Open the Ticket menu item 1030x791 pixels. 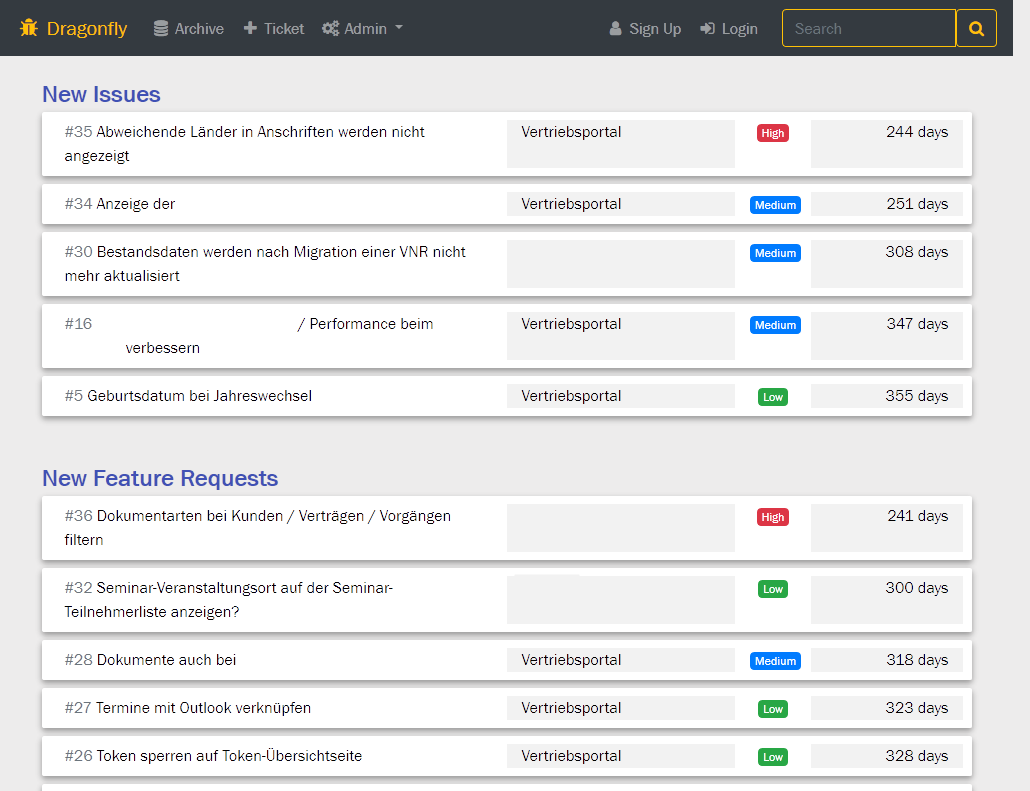[284, 29]
